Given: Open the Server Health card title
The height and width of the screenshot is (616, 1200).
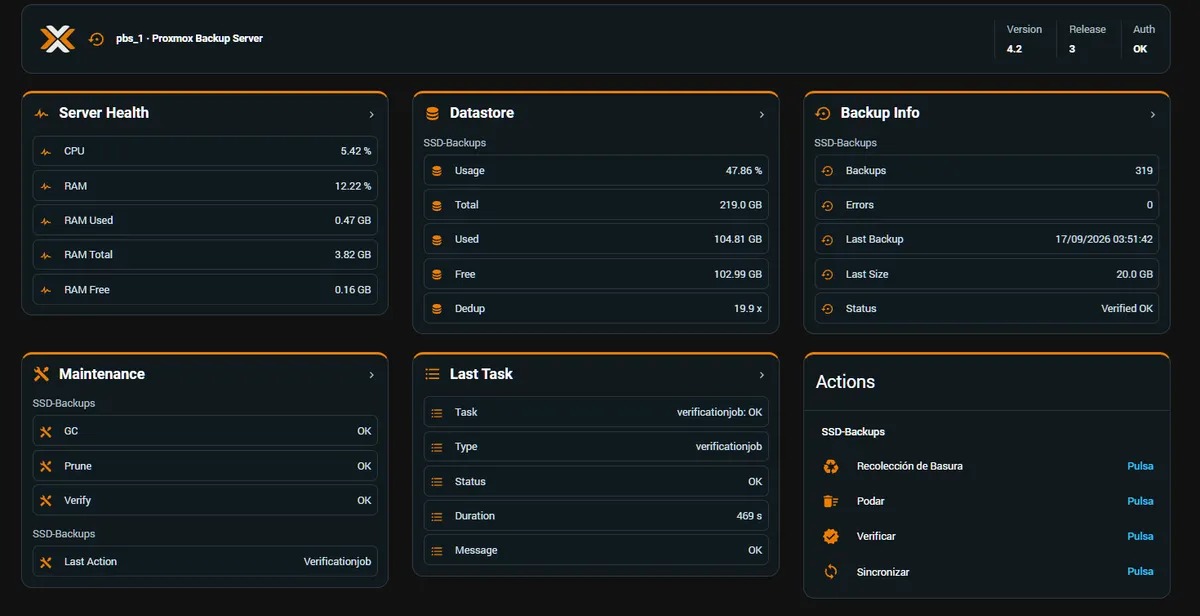Looking at the screenshot, I should click(104, 113).
